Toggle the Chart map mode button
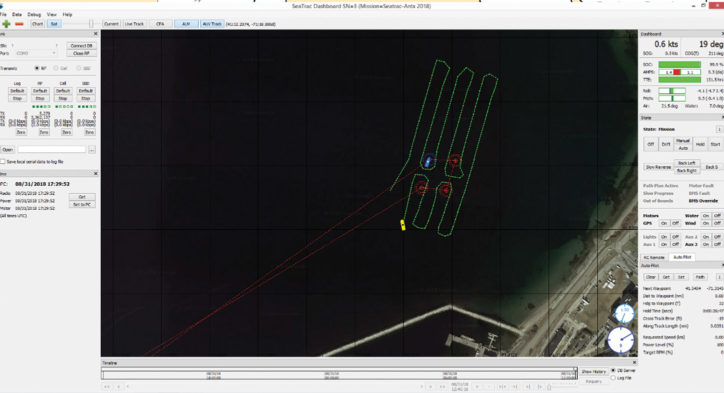 [x=37, y=24]
